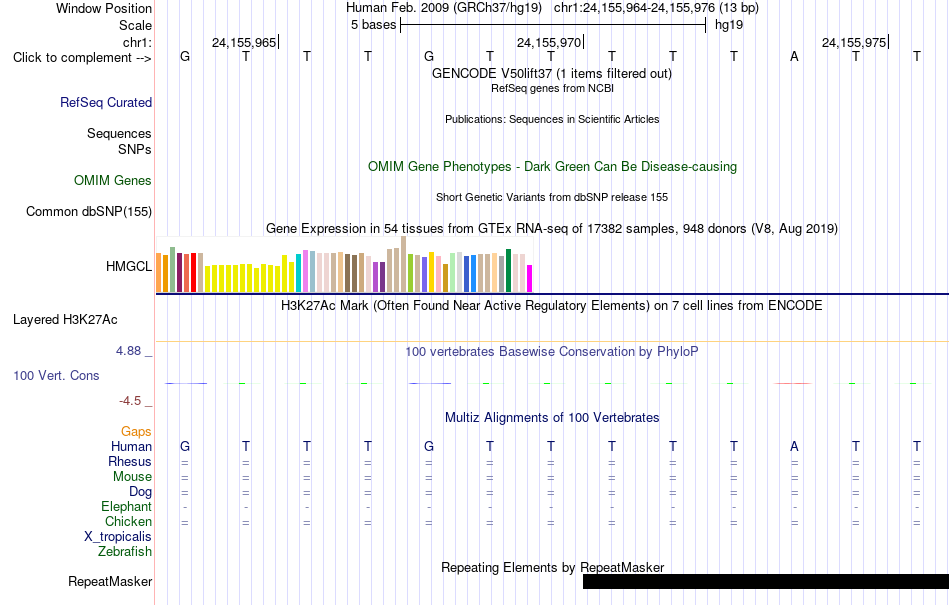Screen dimensions: 950x605
Task: Click the 24,155,970 ruler position
Action: coord(548,42)
